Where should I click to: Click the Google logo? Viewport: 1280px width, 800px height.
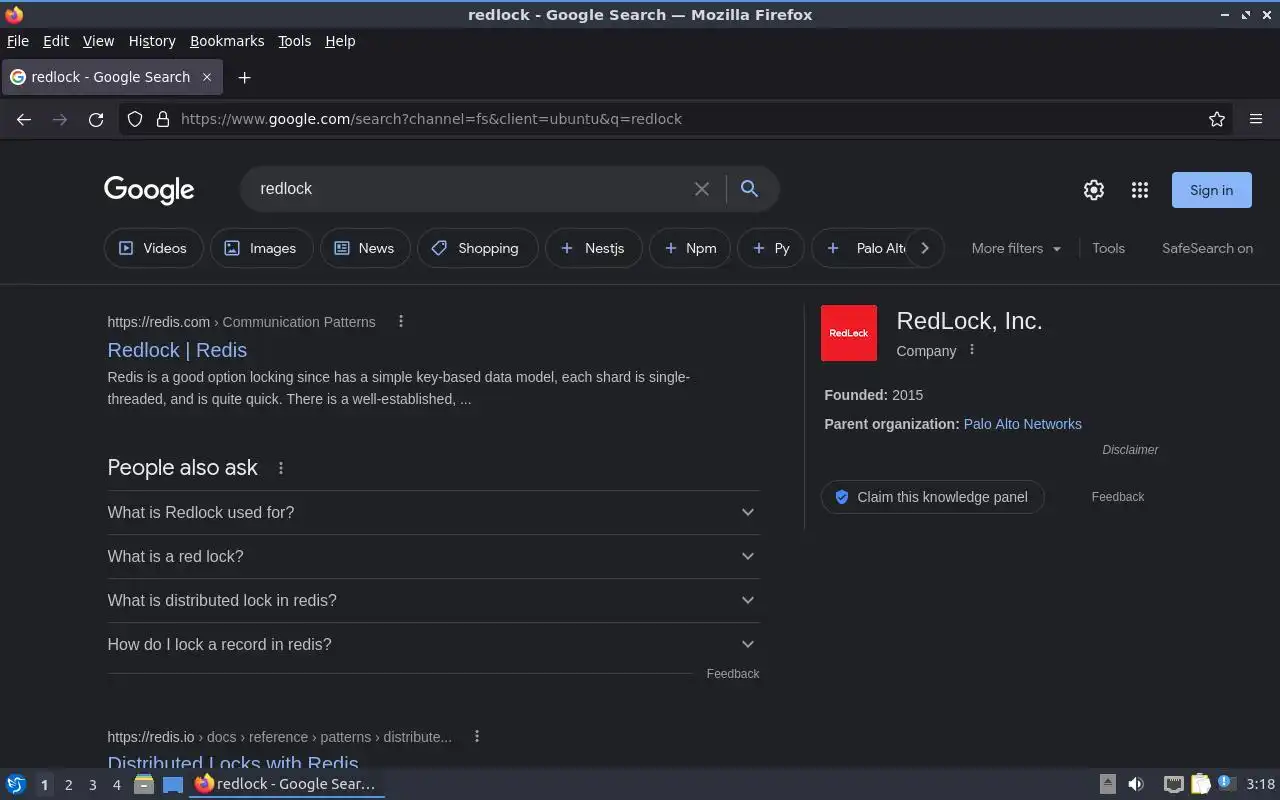click(149, 190)
